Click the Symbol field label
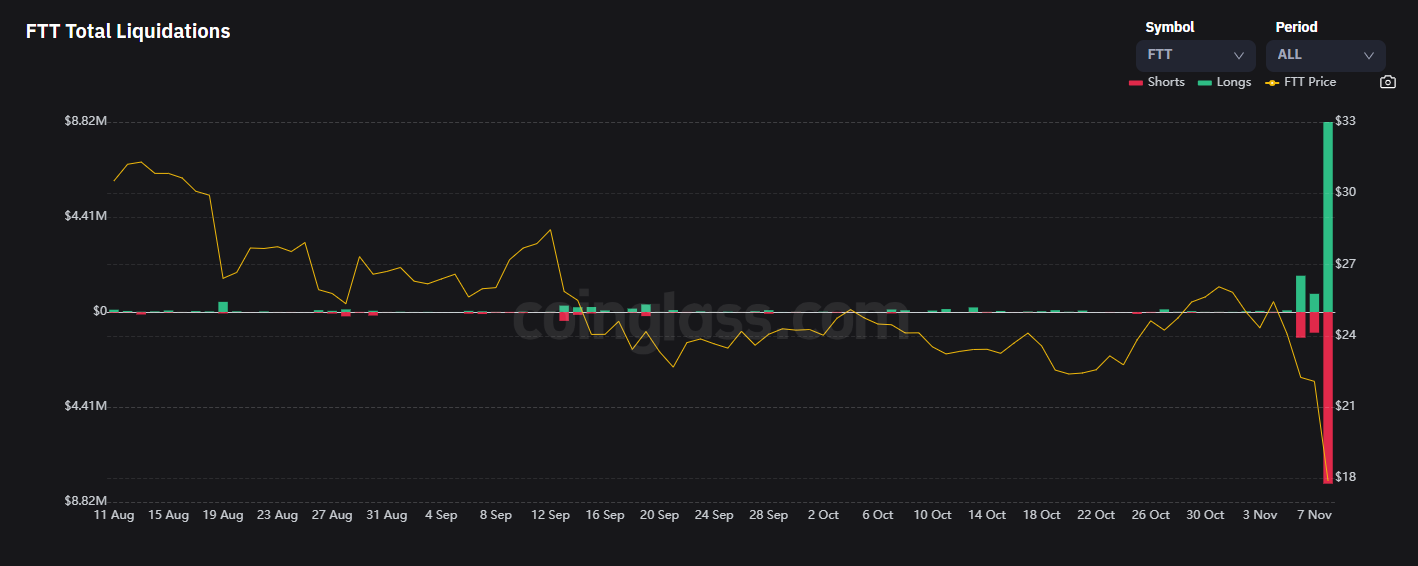The width and height of the screenshot is (1418, 566). pyautogui.click(x=1170, y=27)
